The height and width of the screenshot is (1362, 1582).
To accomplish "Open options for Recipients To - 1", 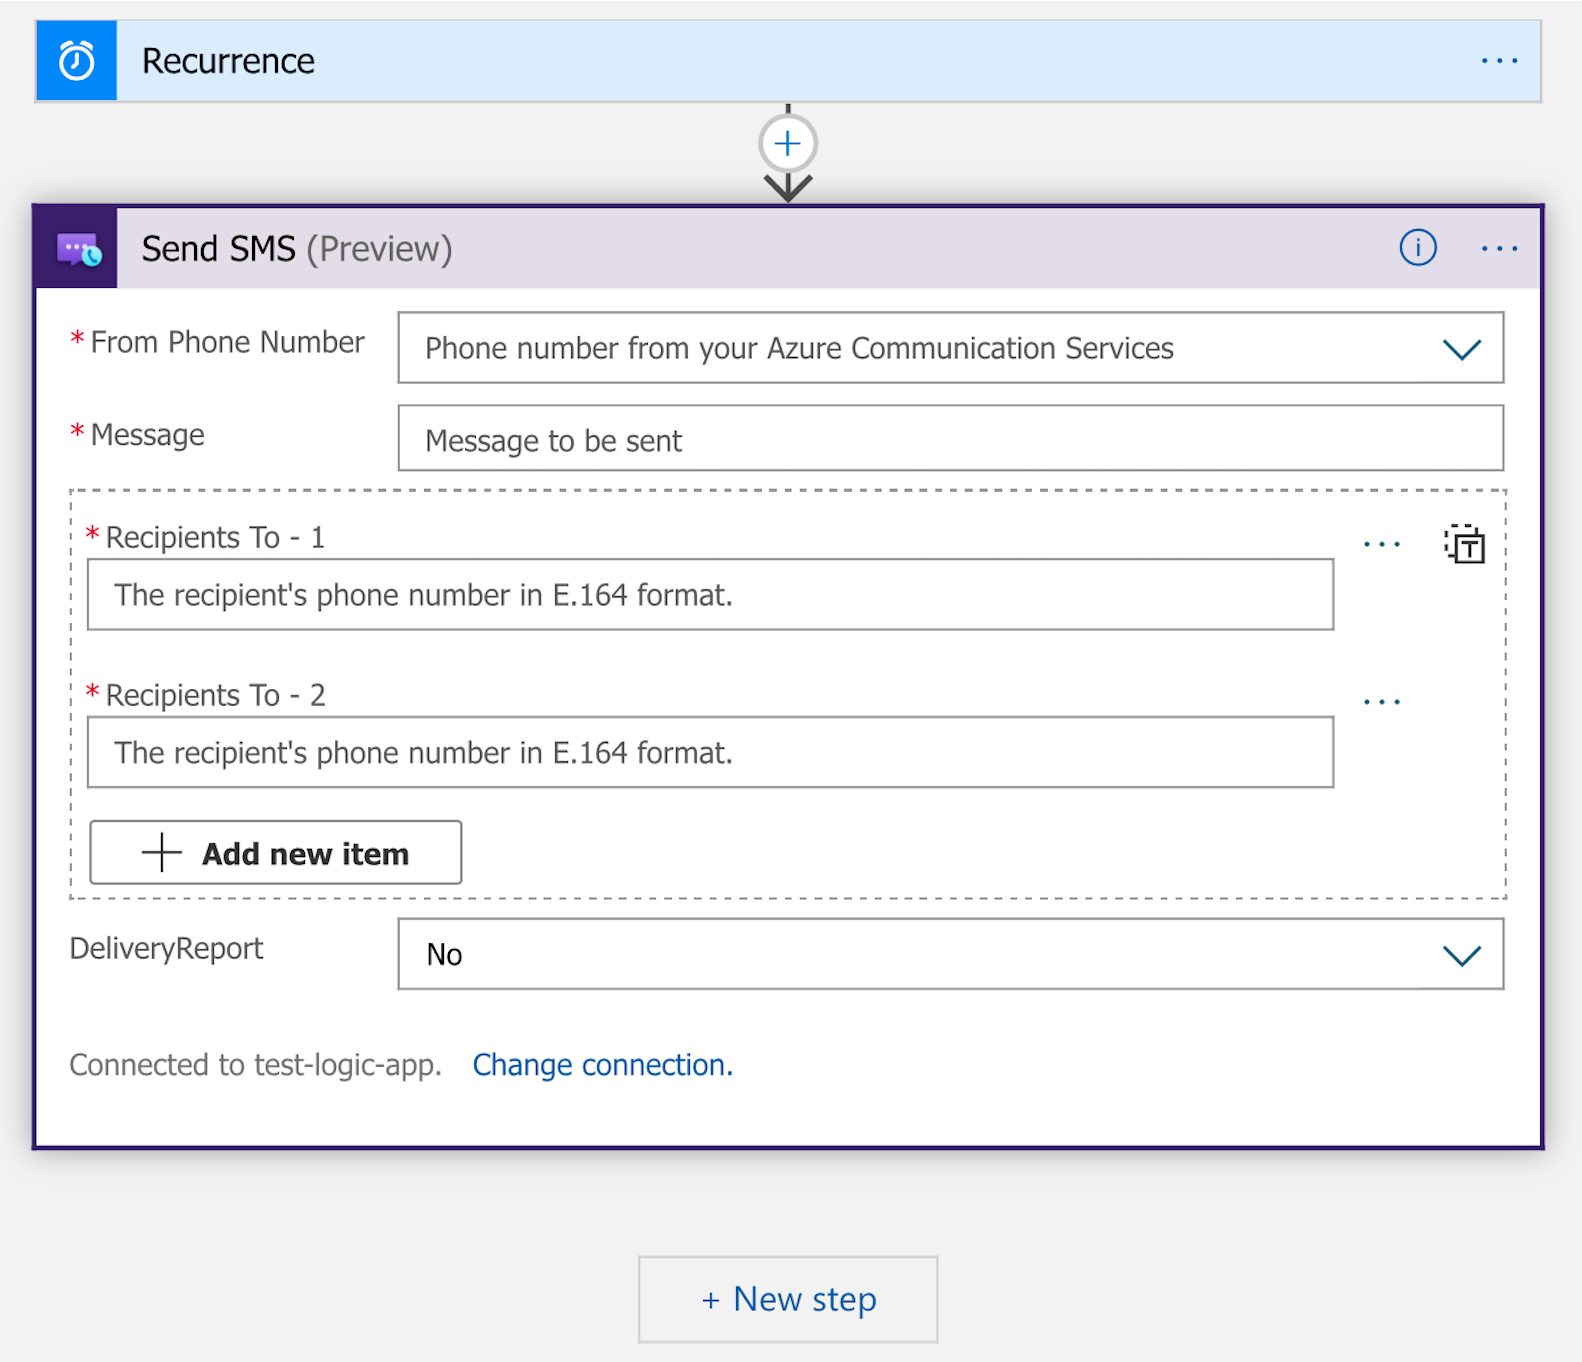I will [1382, 545].
